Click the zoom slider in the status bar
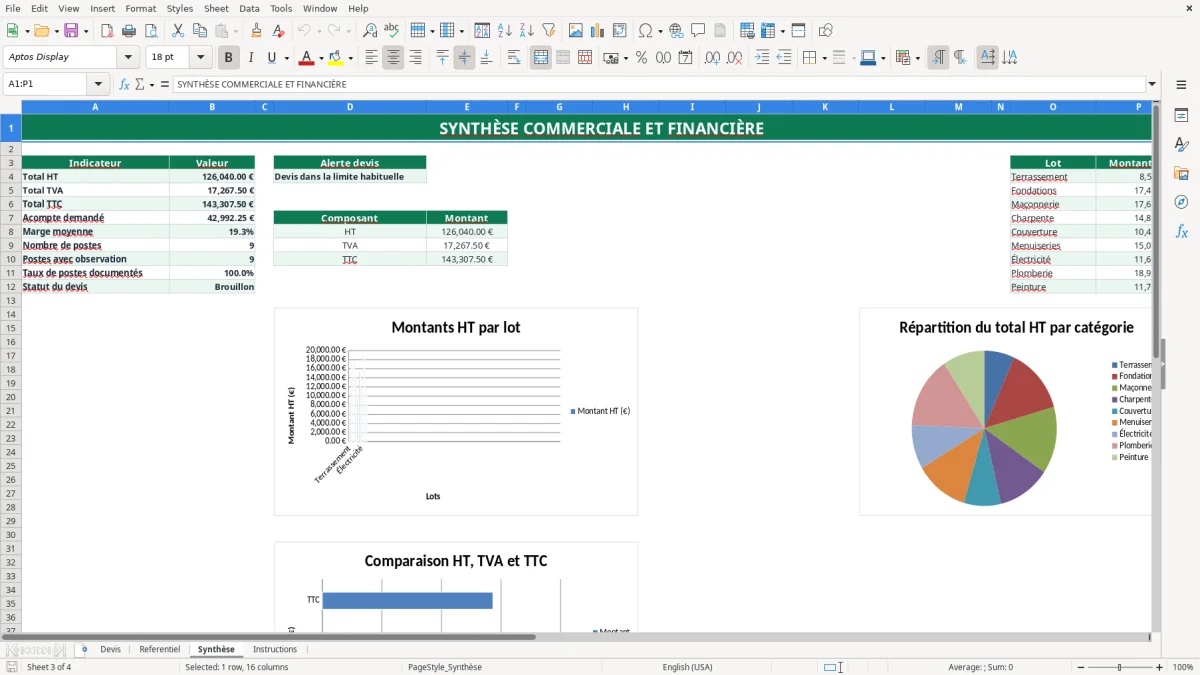This screenshot has height=675, width=1200. click(x=1119, y=667)
